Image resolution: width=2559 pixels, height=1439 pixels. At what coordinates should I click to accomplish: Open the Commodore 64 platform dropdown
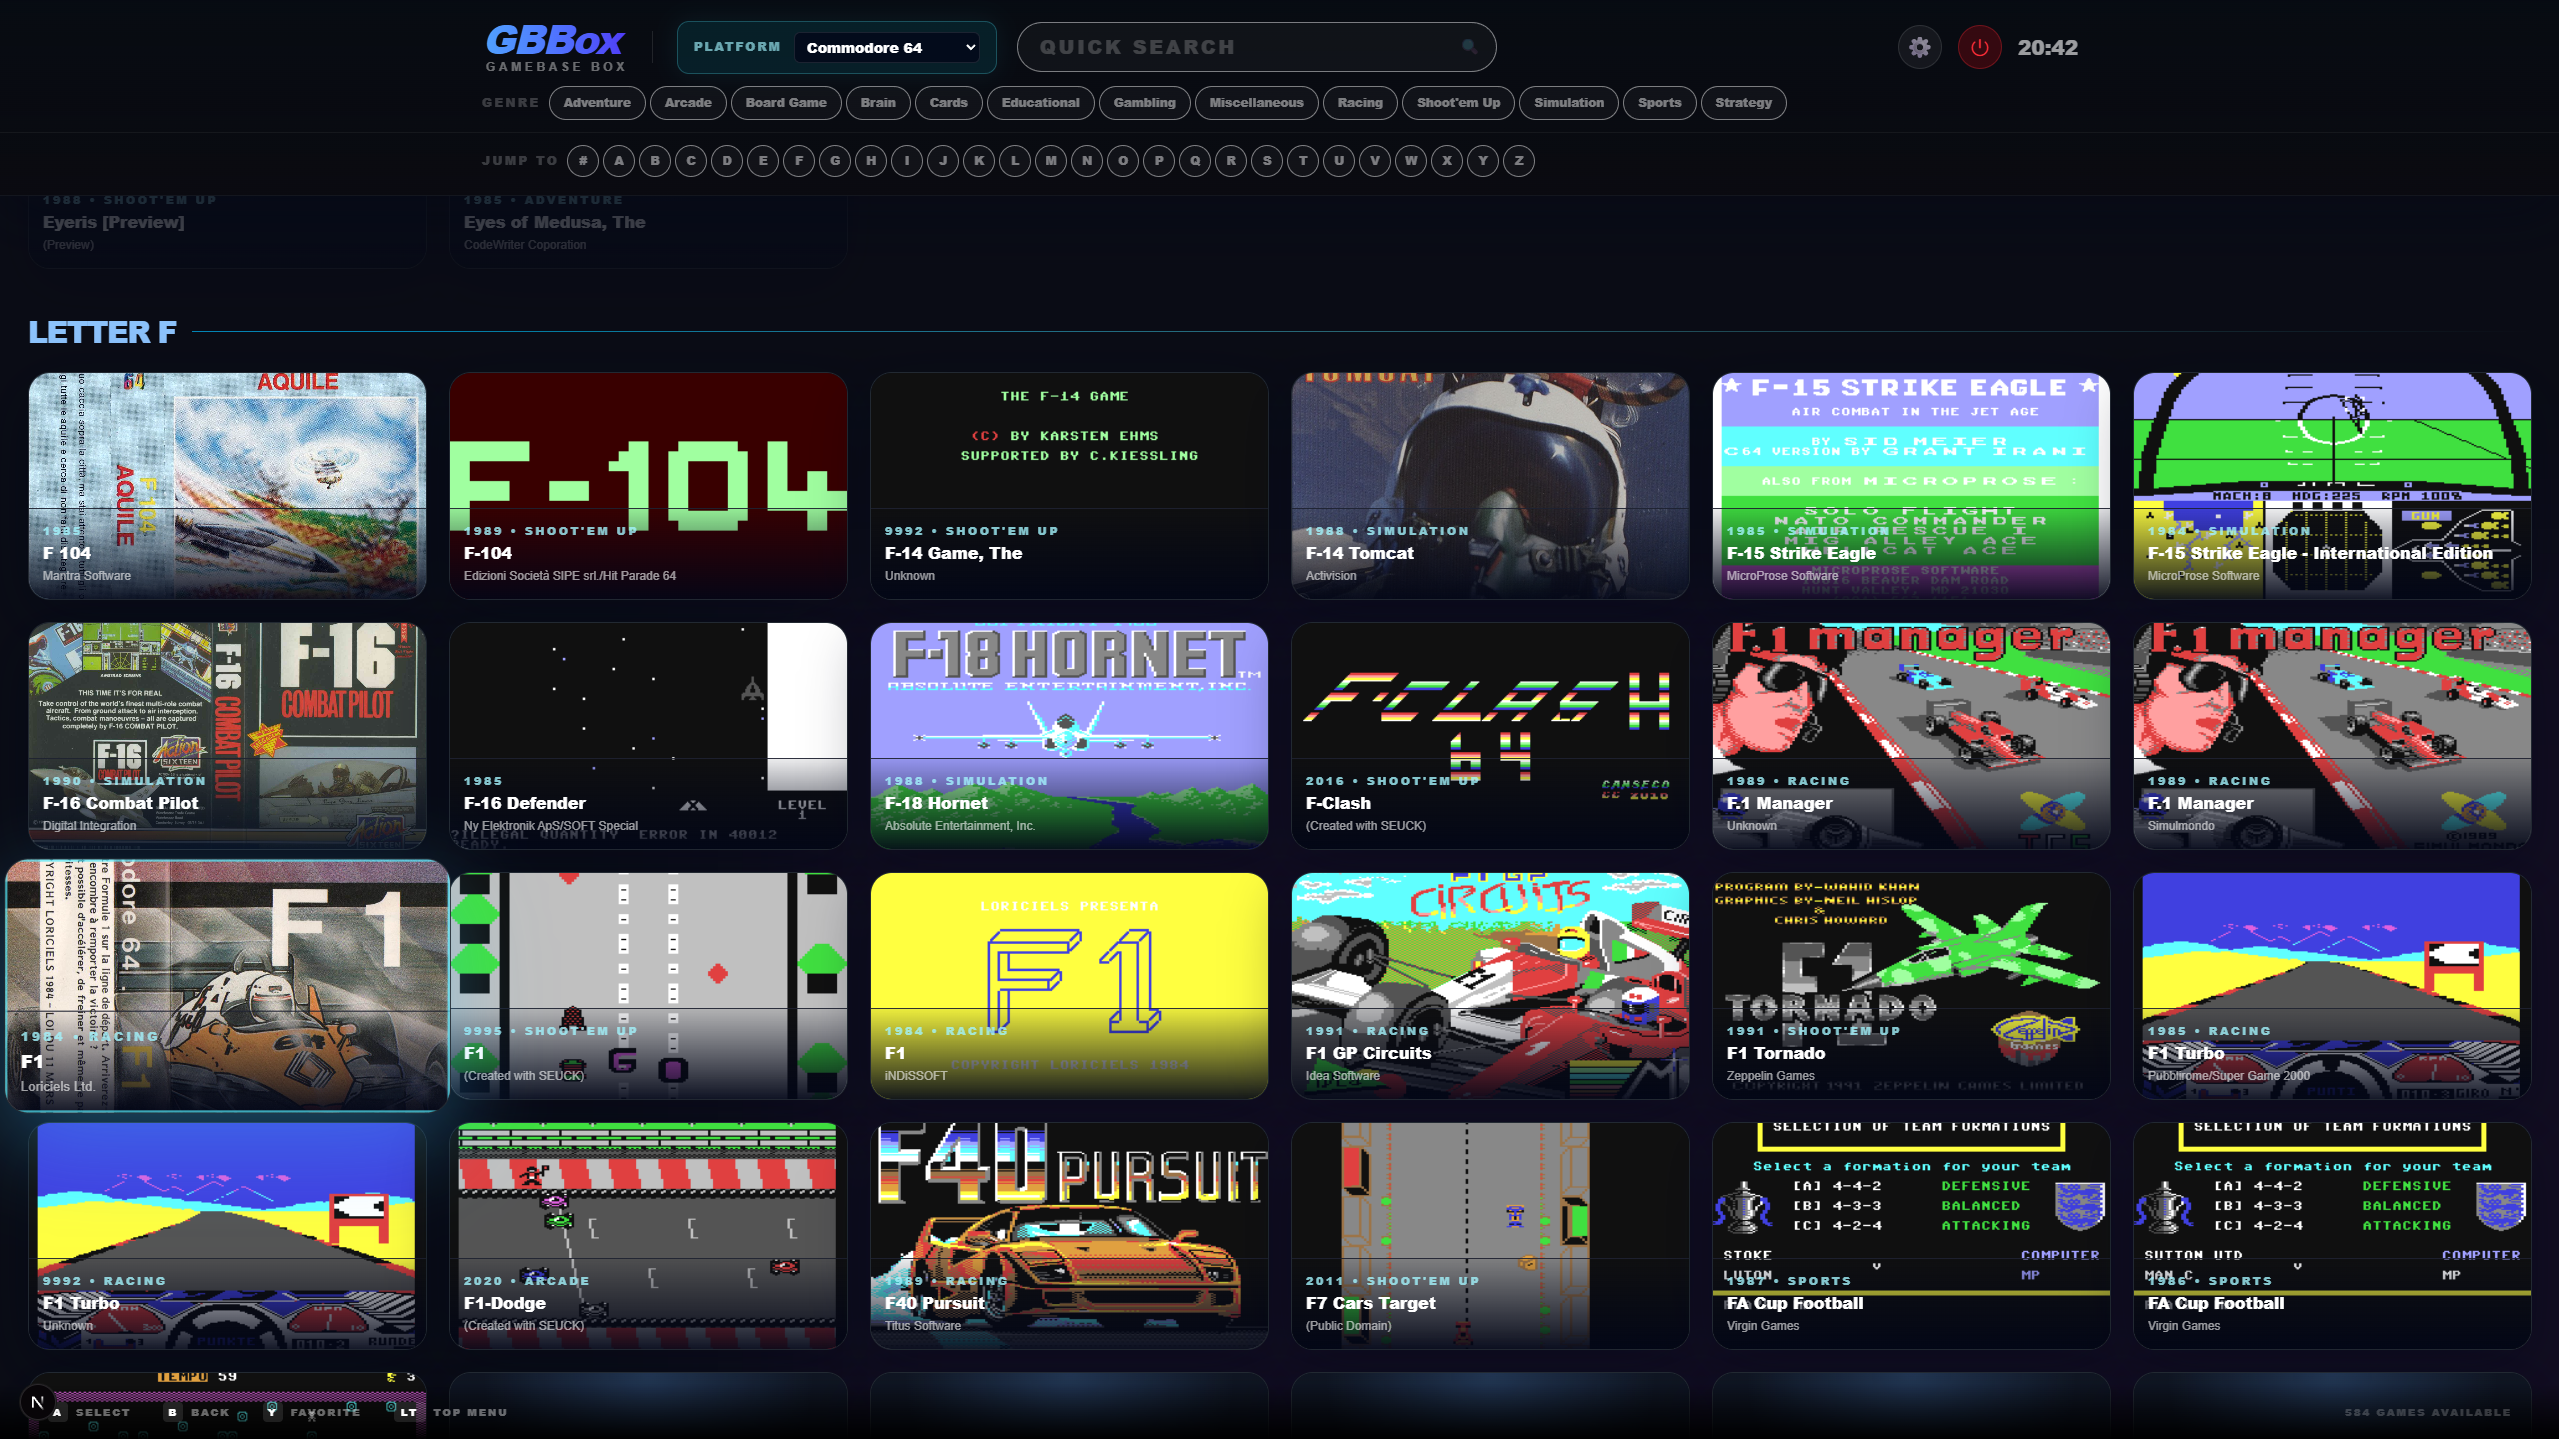coord(887,47)
